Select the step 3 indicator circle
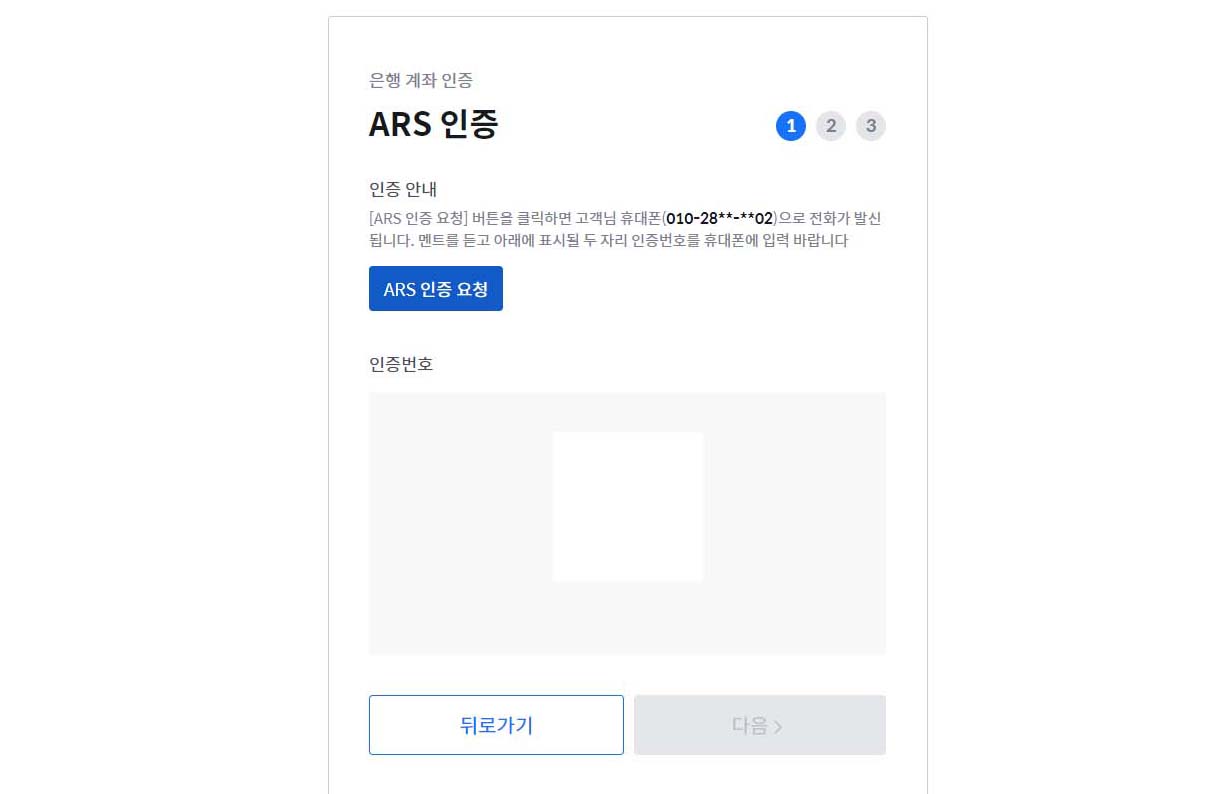The height and width of the screenshot is (794, 1222). tap(871, 126)
